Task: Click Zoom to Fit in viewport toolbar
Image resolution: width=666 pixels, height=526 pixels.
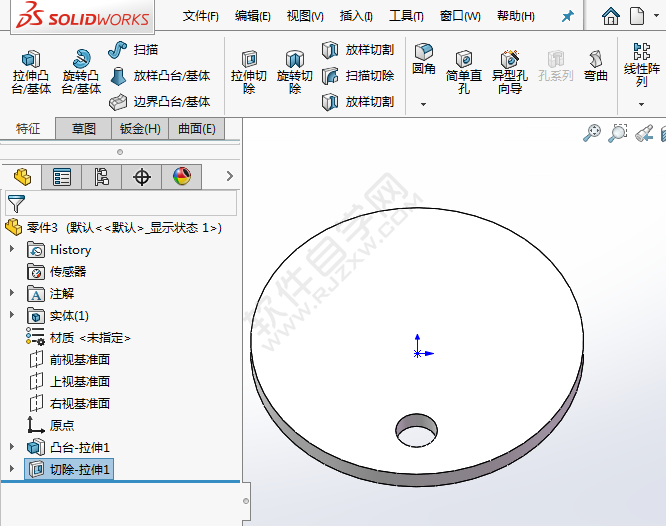Action: point(592,133)
